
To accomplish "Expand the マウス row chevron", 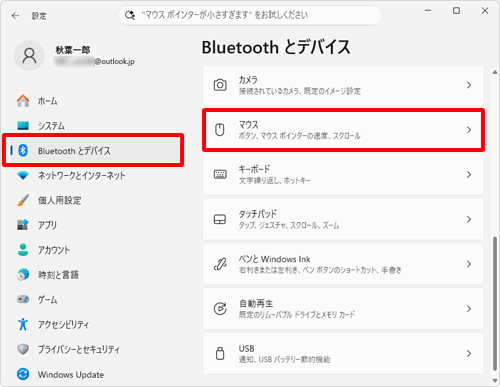I will (469, 130).
